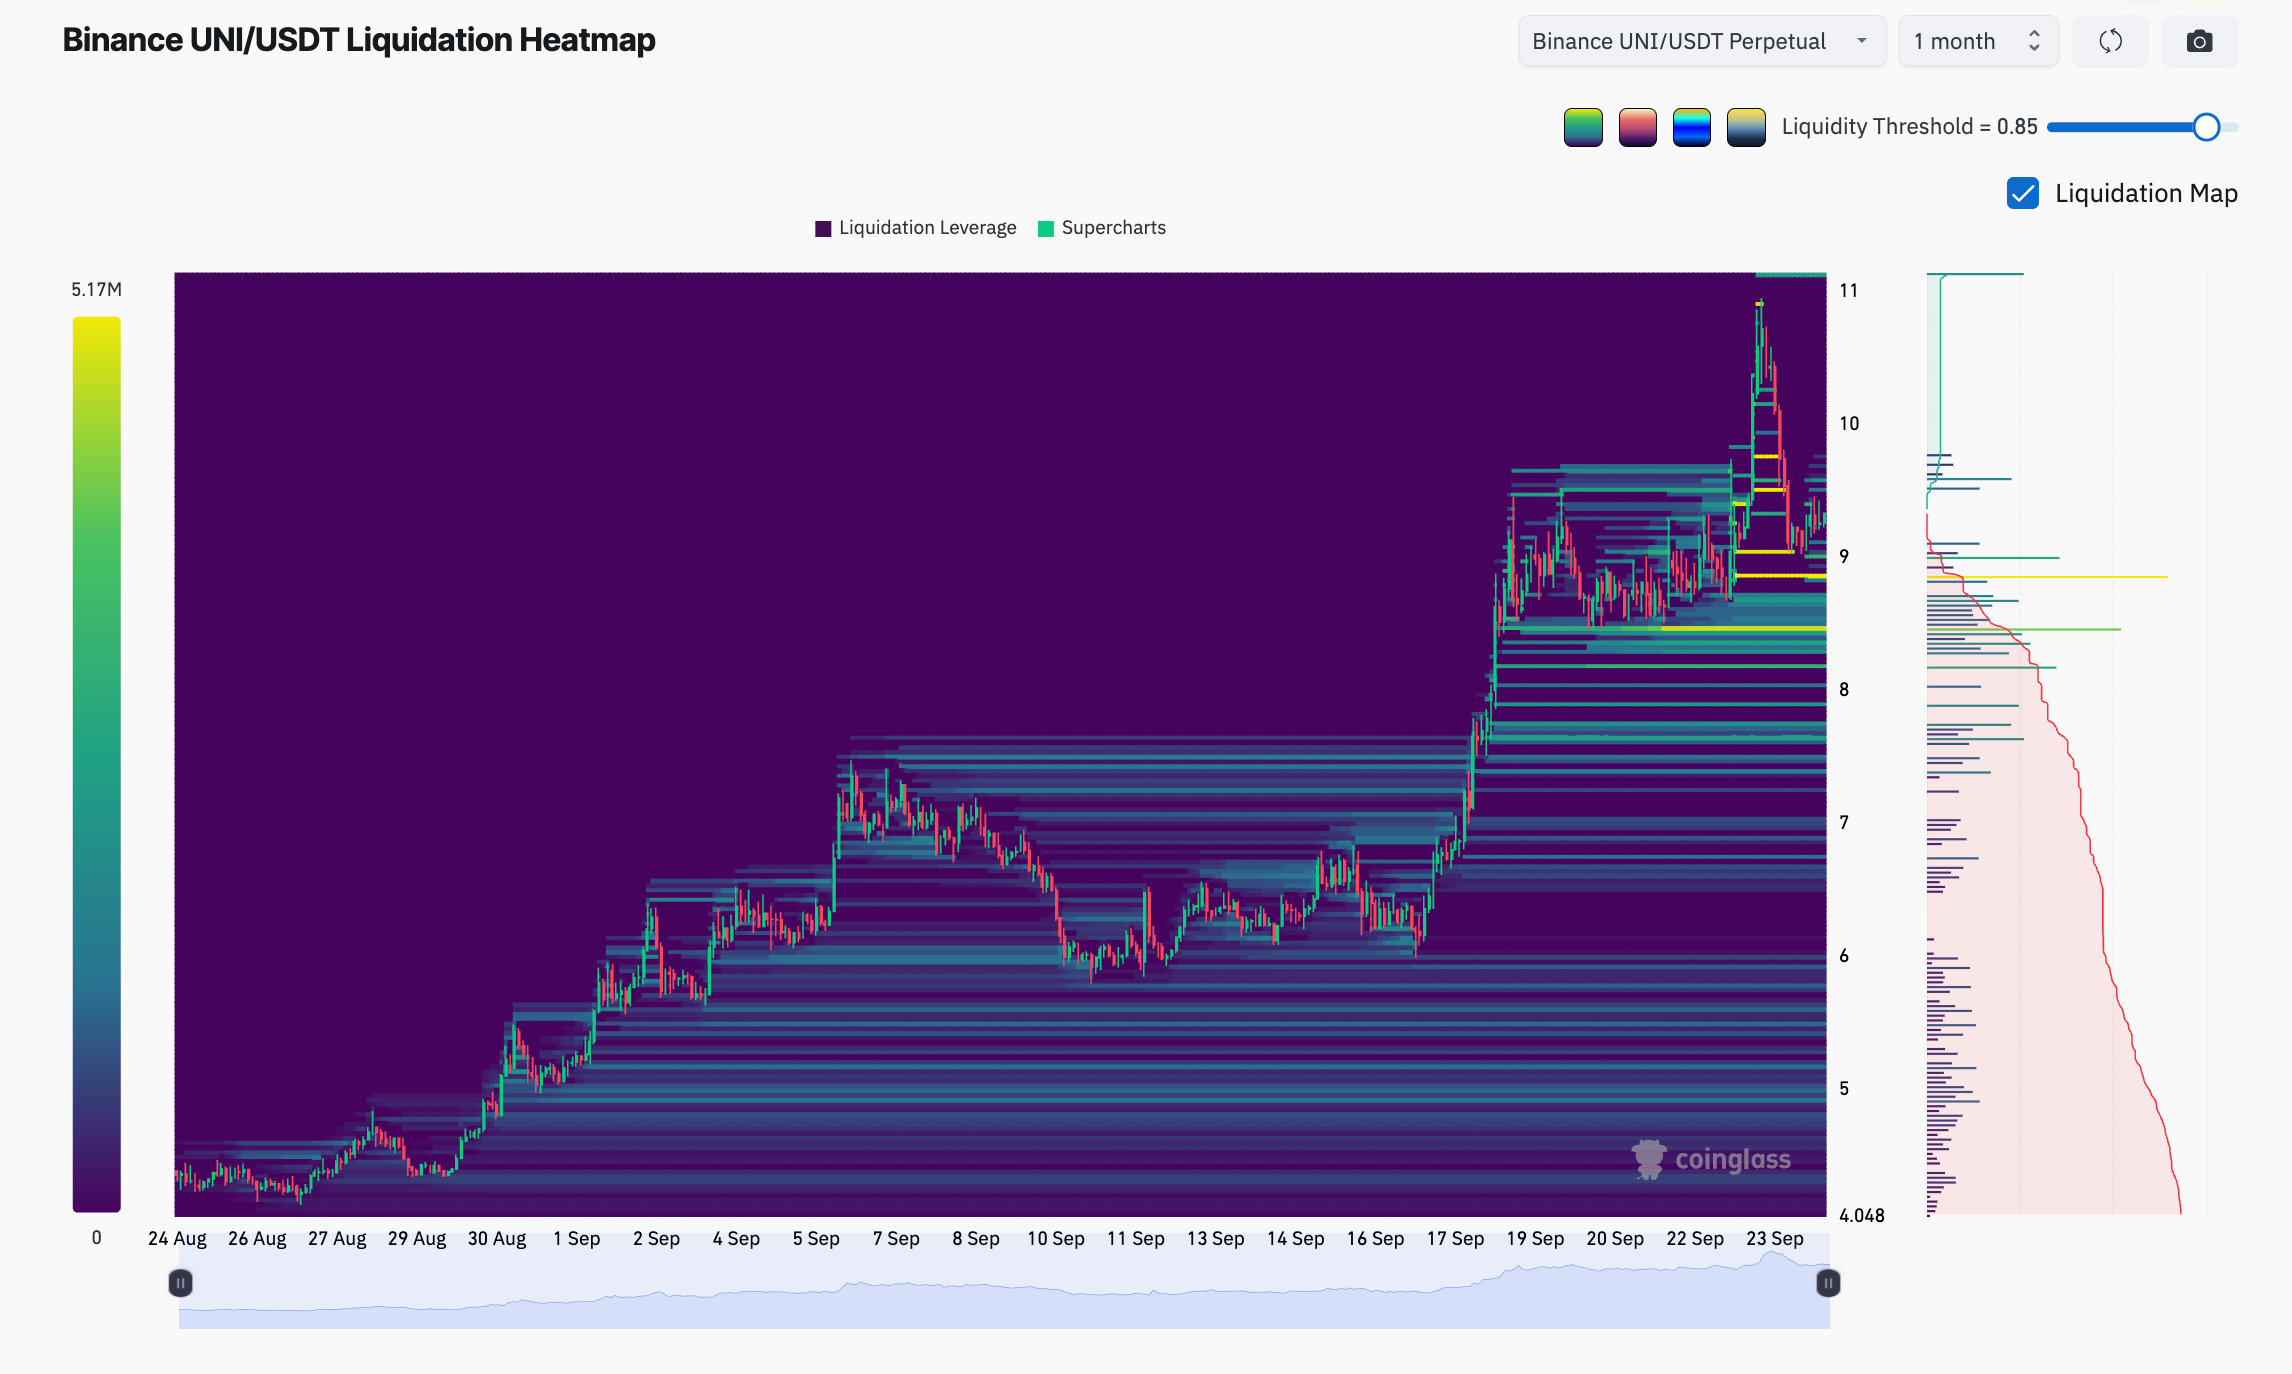Click the dropdown arrow beside Perpetual pair
The height and width of the screenshot is (1374, 2292).
[x=1861, y=41]
